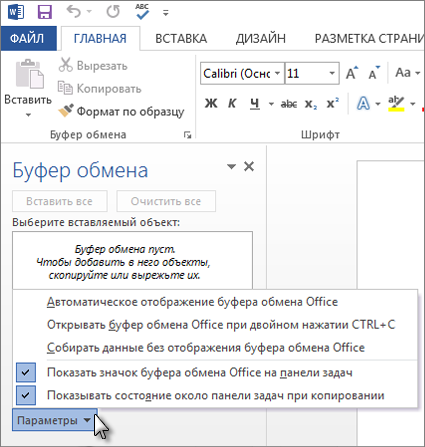The height and width of the screenshot is (447, 425).
Task: Click the spelling check ABC icon
Action: coord(142,12)
